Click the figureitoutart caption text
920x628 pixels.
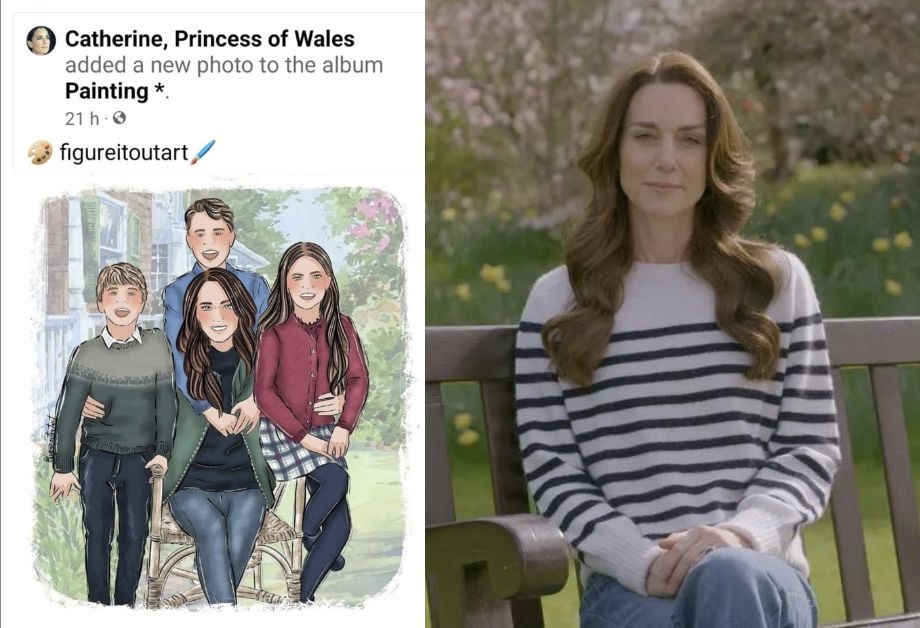(x=124, y=153)
